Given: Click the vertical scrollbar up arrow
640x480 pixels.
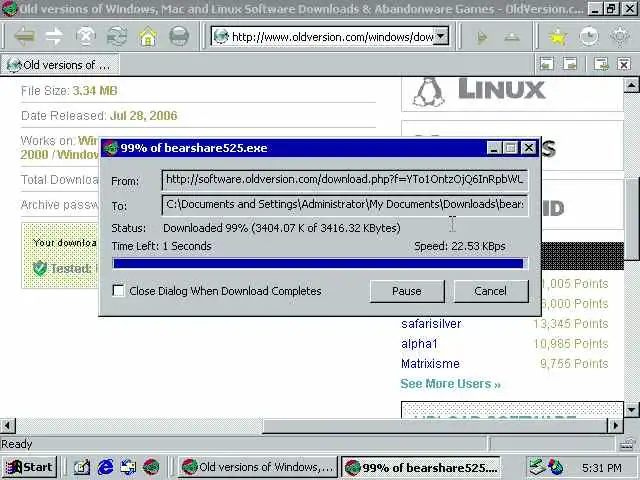Looking at the screenshot, I should click(x=631, y=85).
